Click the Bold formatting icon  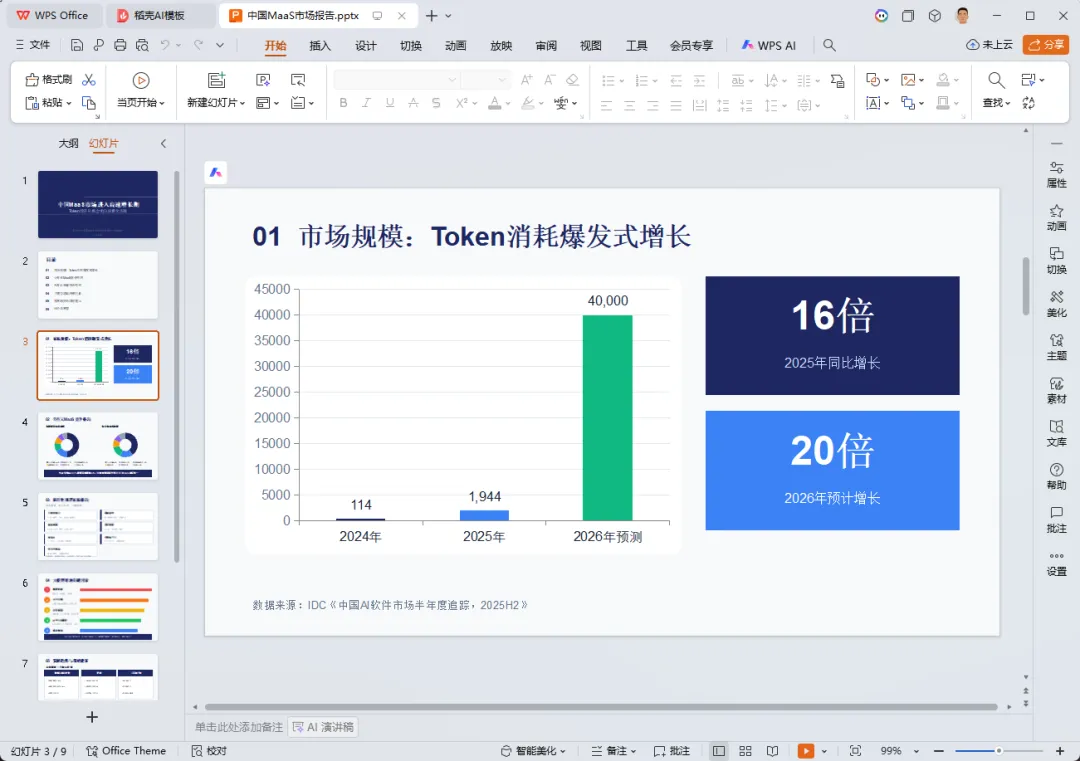[x=343, y=103]
